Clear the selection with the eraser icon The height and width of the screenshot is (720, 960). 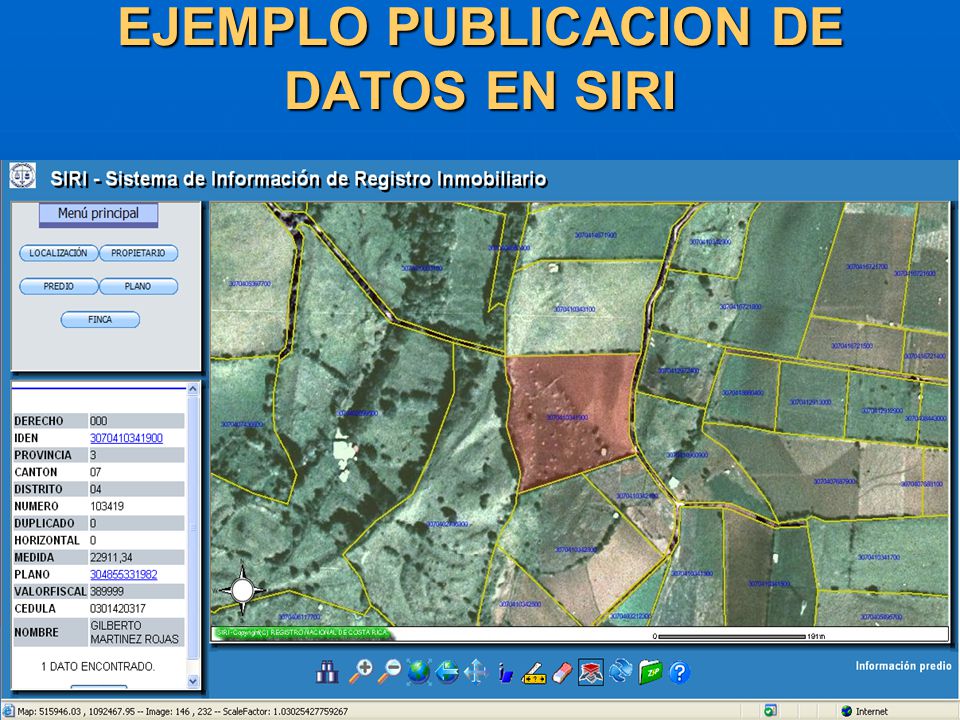(x=561, y=673)
